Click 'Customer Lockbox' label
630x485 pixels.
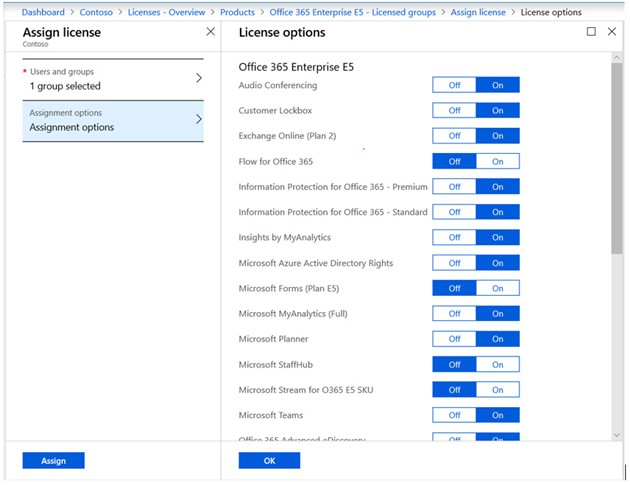coord(275,111)
